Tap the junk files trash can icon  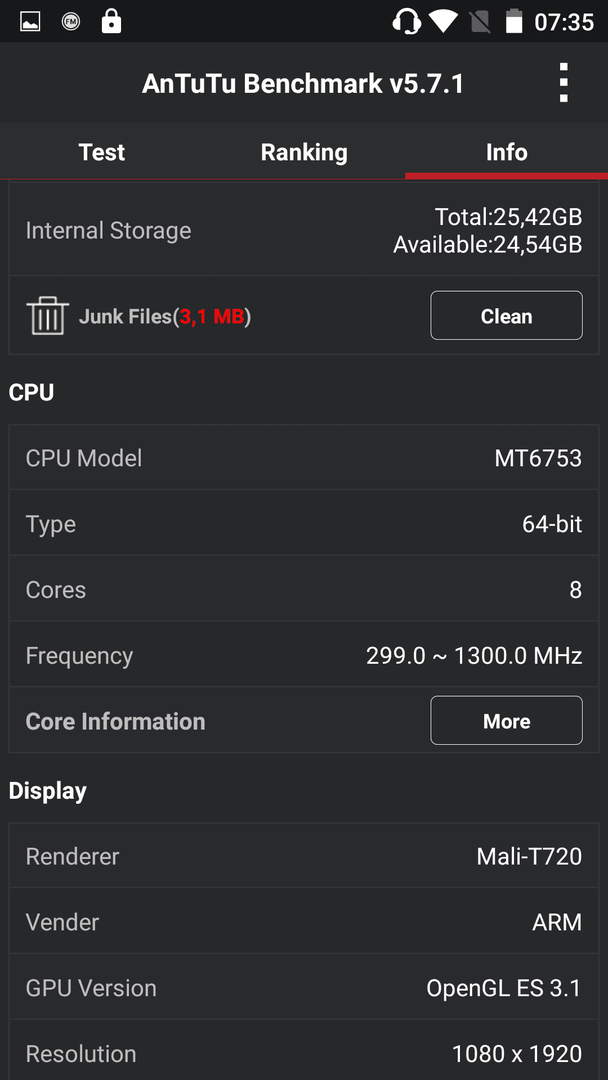pos(48,315)
